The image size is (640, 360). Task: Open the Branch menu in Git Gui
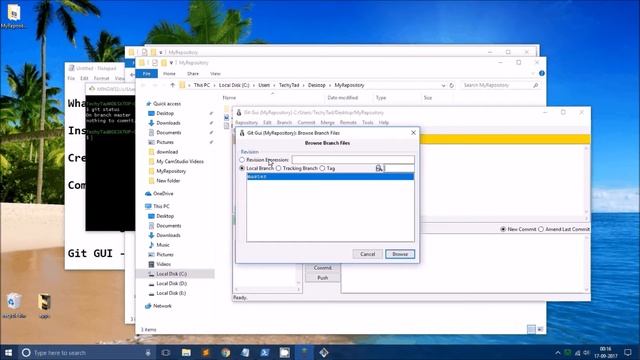pos(284,122)
